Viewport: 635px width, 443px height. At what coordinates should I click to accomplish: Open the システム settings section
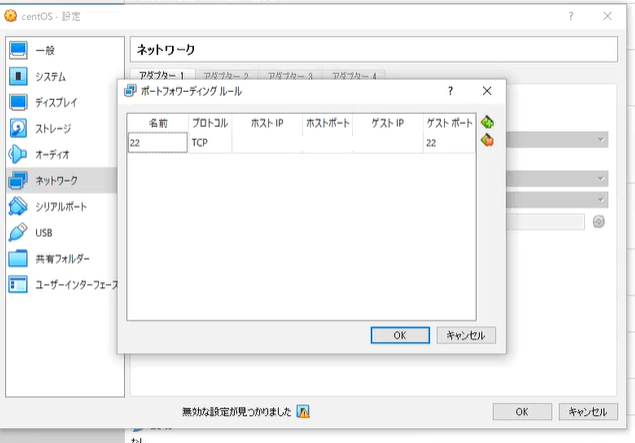click(65, 77)
